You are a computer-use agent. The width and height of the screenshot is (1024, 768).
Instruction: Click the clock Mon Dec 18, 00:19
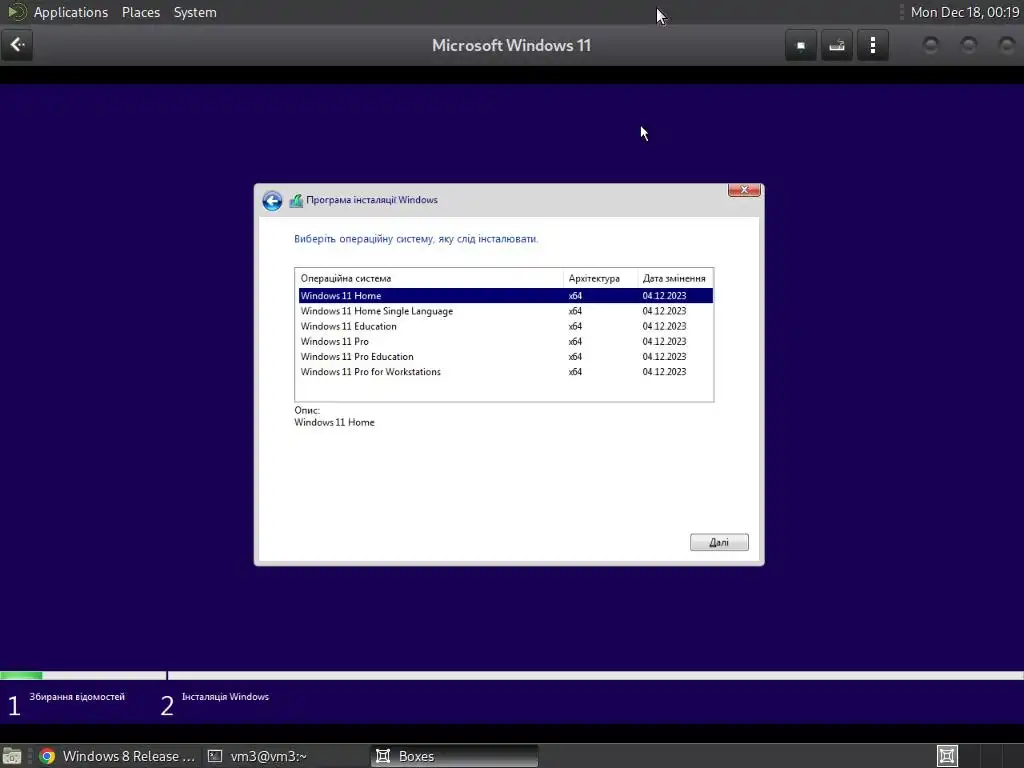tap(965, 12)
